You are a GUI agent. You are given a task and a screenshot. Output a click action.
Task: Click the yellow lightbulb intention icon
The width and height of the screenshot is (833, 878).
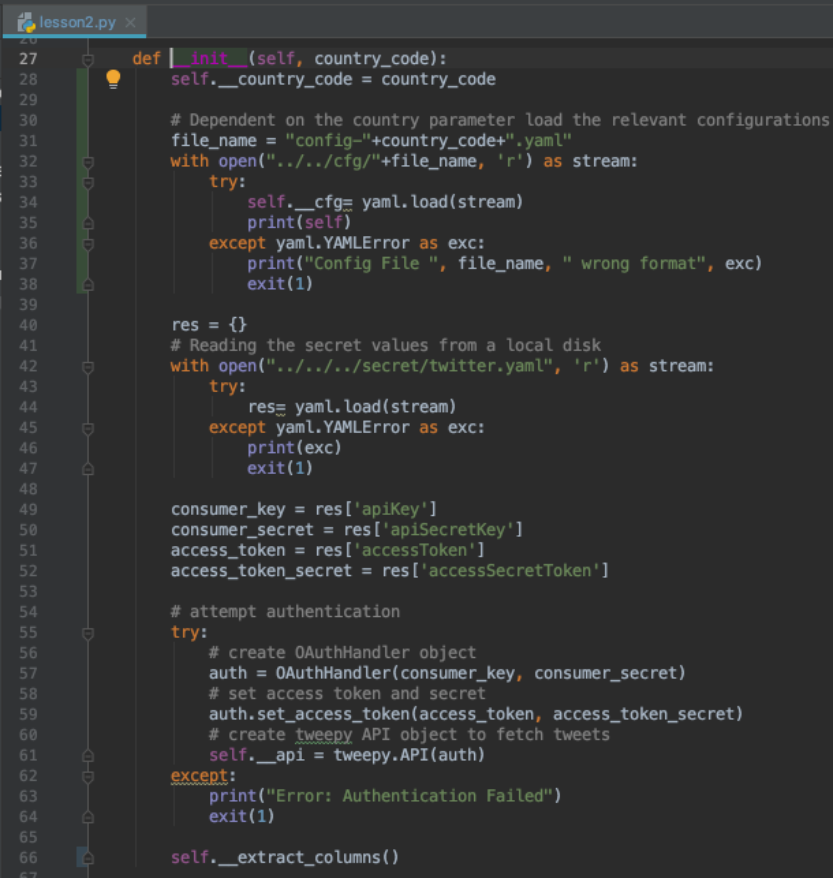[x=113, y=79]
